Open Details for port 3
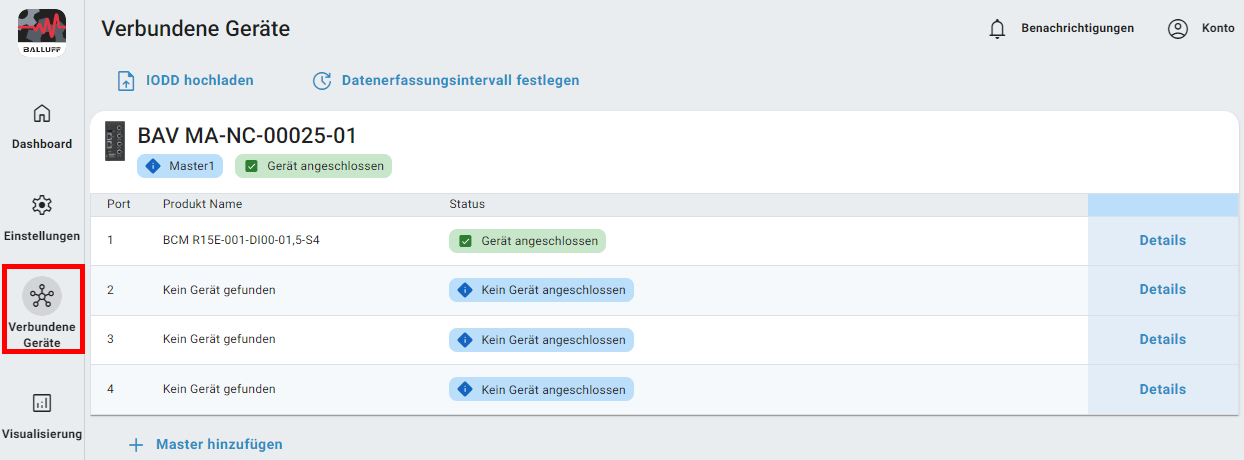Screen dimensions: 1244x460 [x=1162, y=340]
